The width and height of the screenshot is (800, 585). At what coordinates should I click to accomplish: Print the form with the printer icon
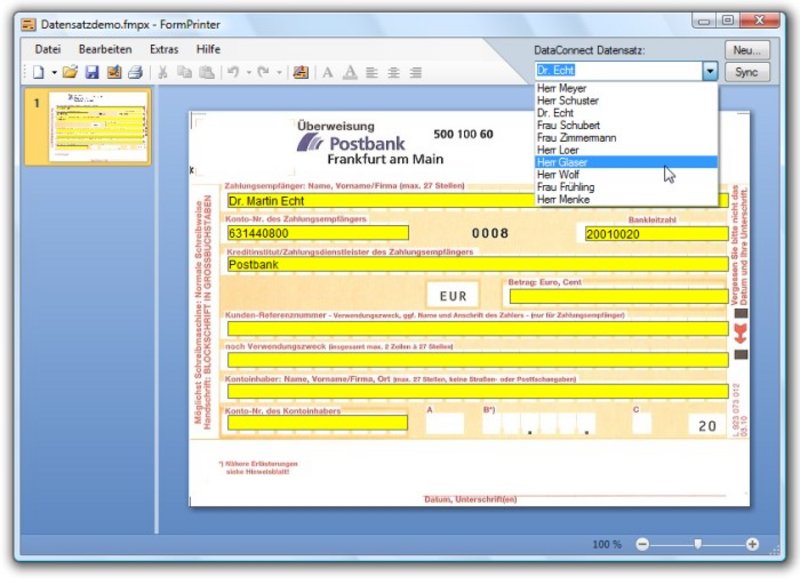[x=136, y=72]
